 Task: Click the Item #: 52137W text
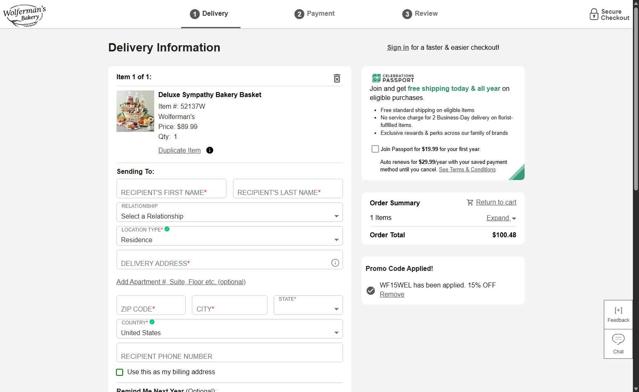(182, 106)
